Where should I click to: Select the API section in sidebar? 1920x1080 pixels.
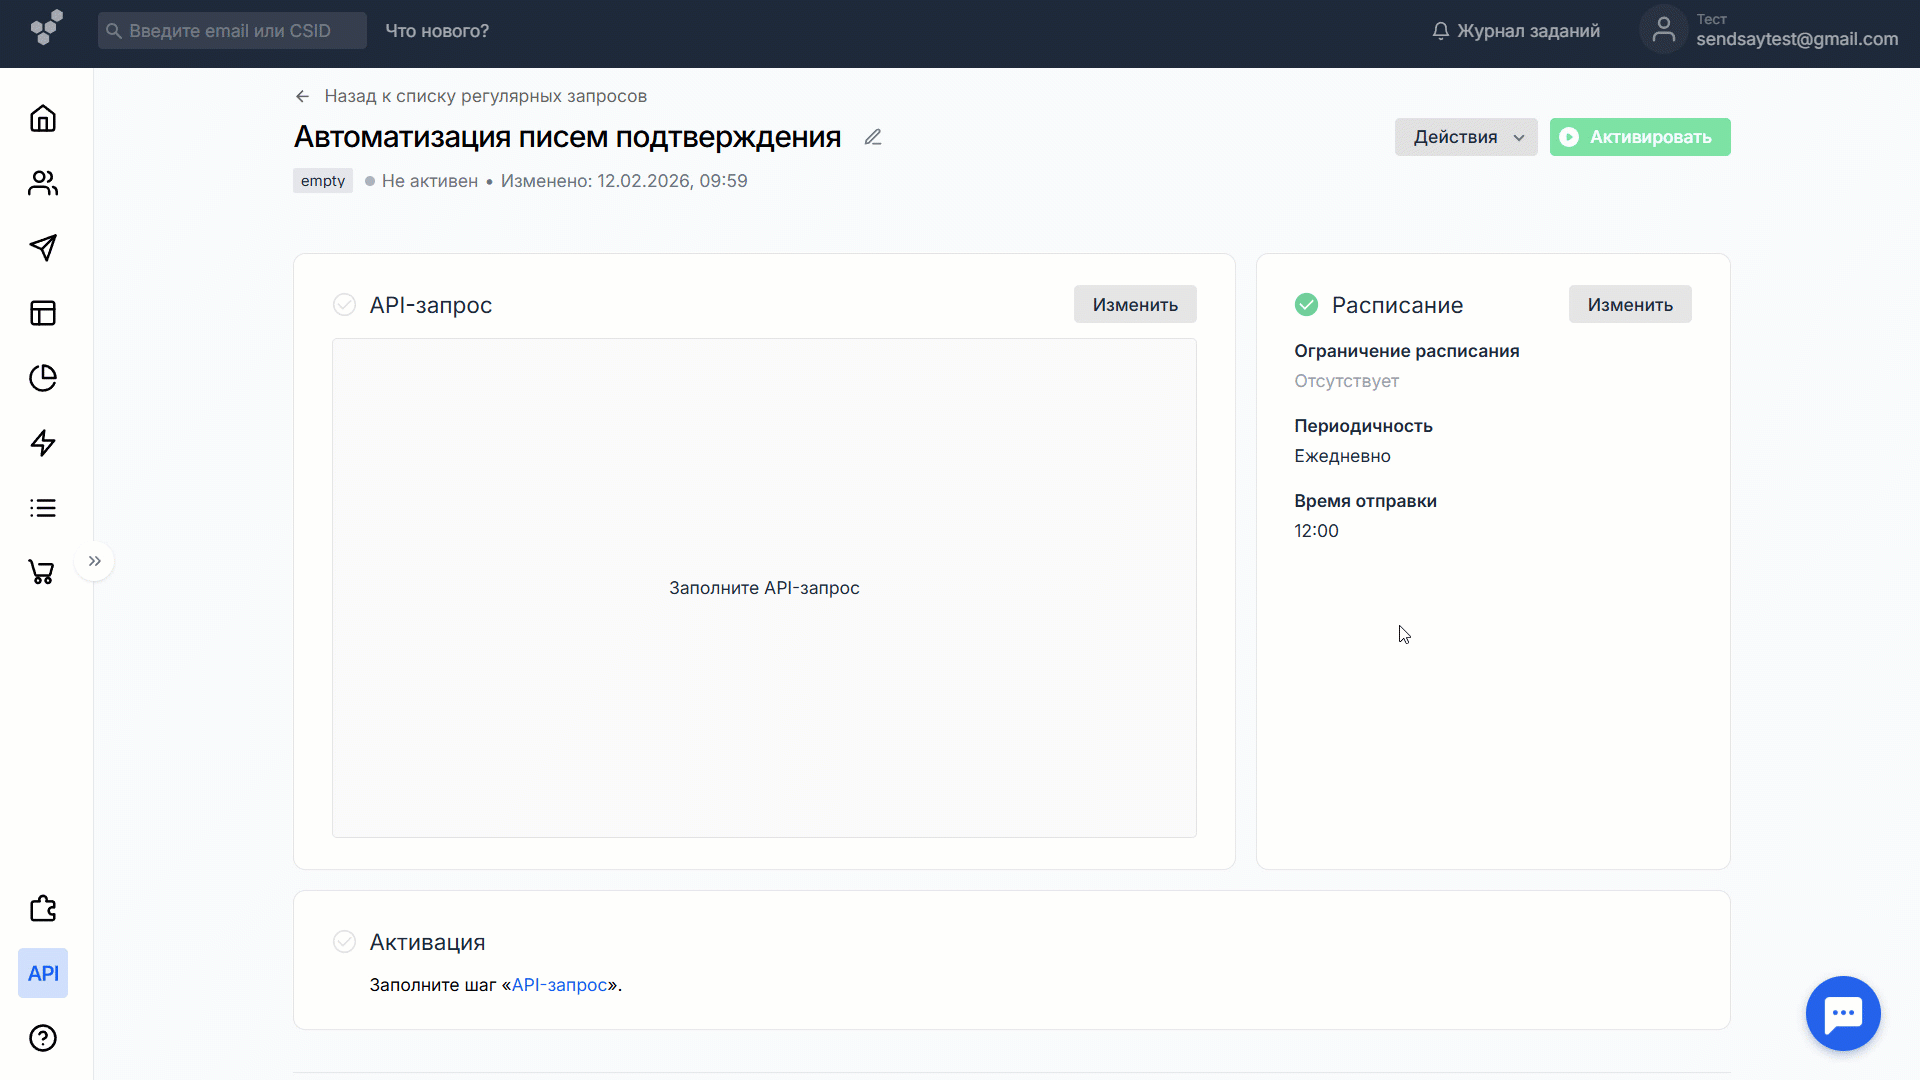42,972
